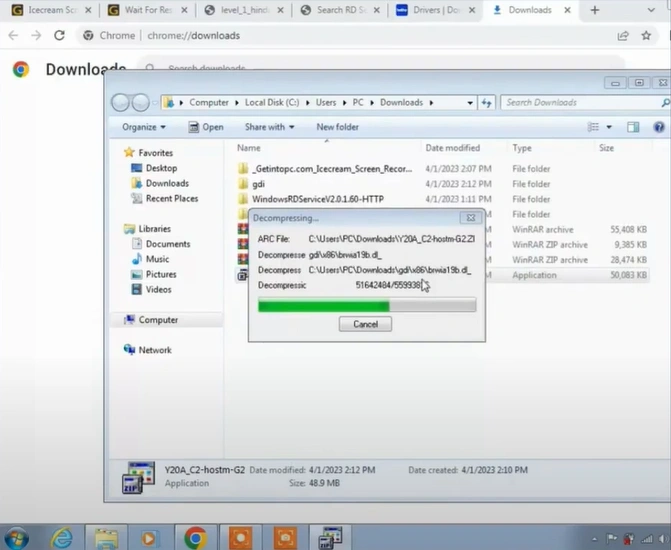Close the Decompressing dialog window
This screenshot has width=671, height=550.
click(x=470, y=217)
